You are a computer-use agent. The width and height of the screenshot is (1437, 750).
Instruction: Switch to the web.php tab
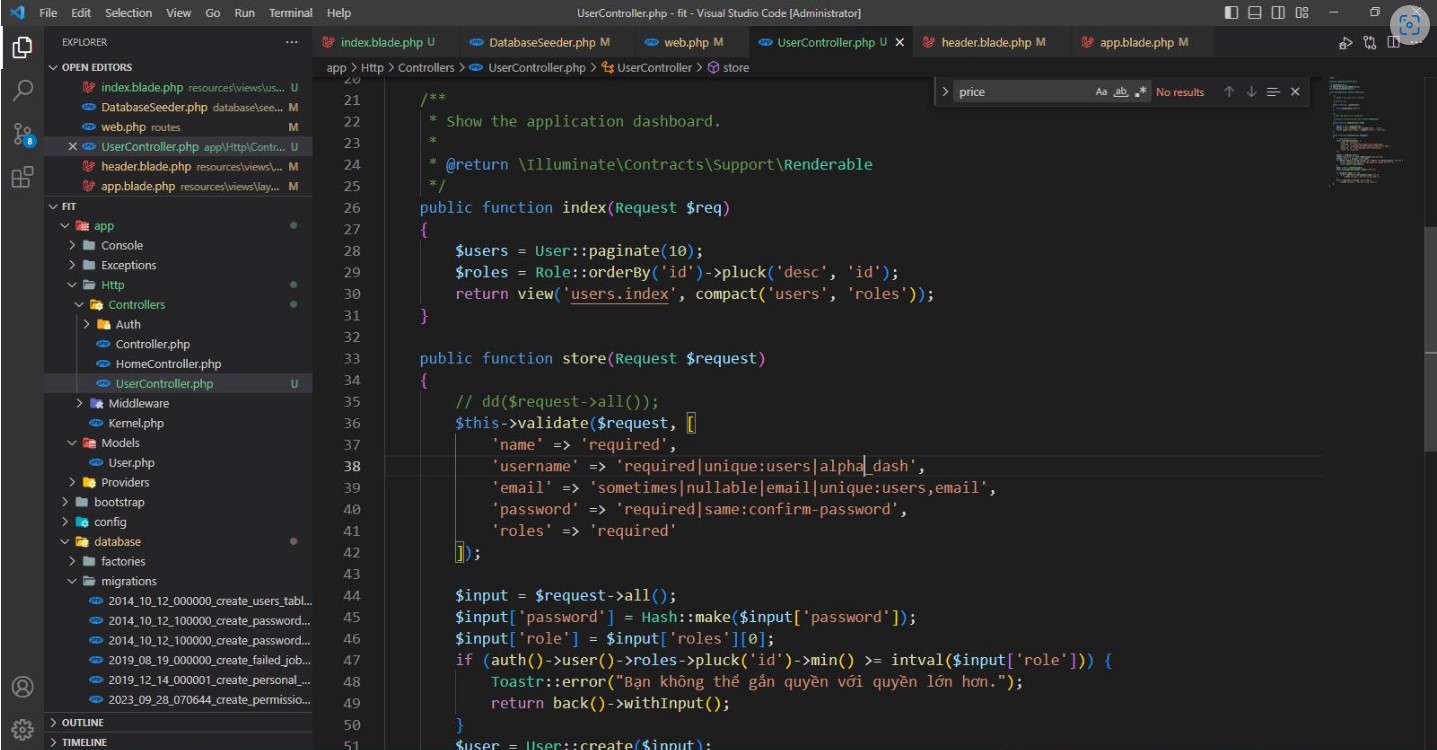click(x=686, y=43)
